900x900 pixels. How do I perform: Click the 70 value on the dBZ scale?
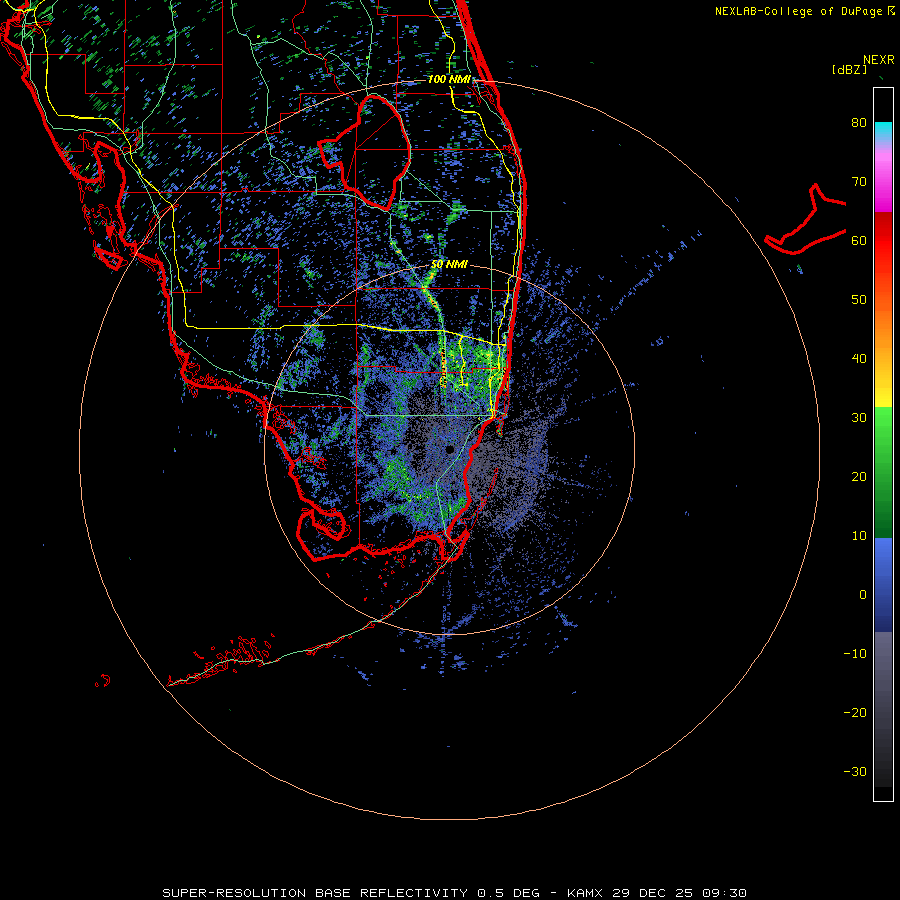point(859,181)
